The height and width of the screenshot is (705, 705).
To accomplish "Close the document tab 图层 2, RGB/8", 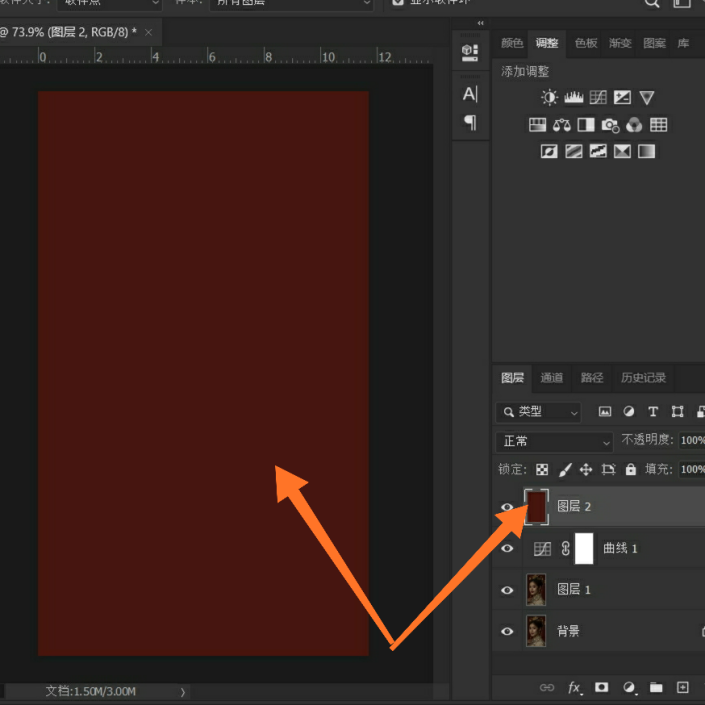I will pyautogui.click(x=148, y=32).
